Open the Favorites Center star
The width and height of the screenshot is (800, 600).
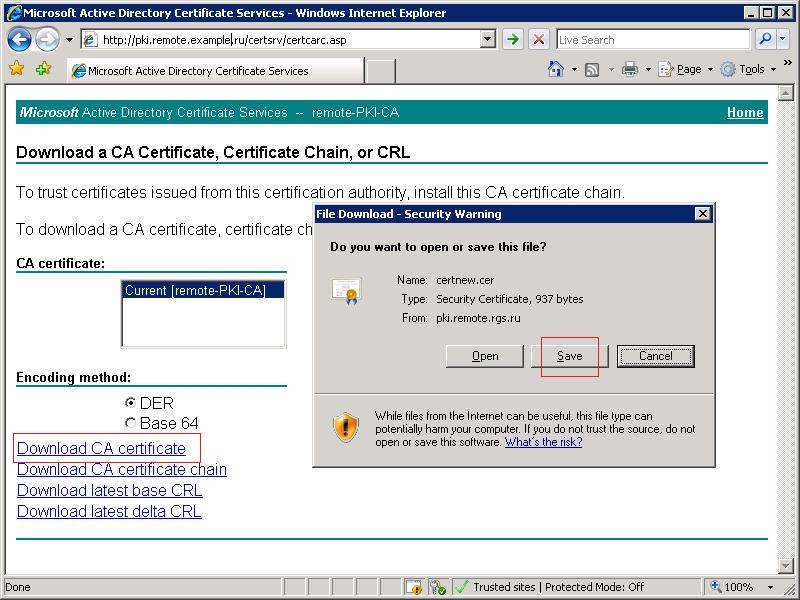tap(17, 68)
